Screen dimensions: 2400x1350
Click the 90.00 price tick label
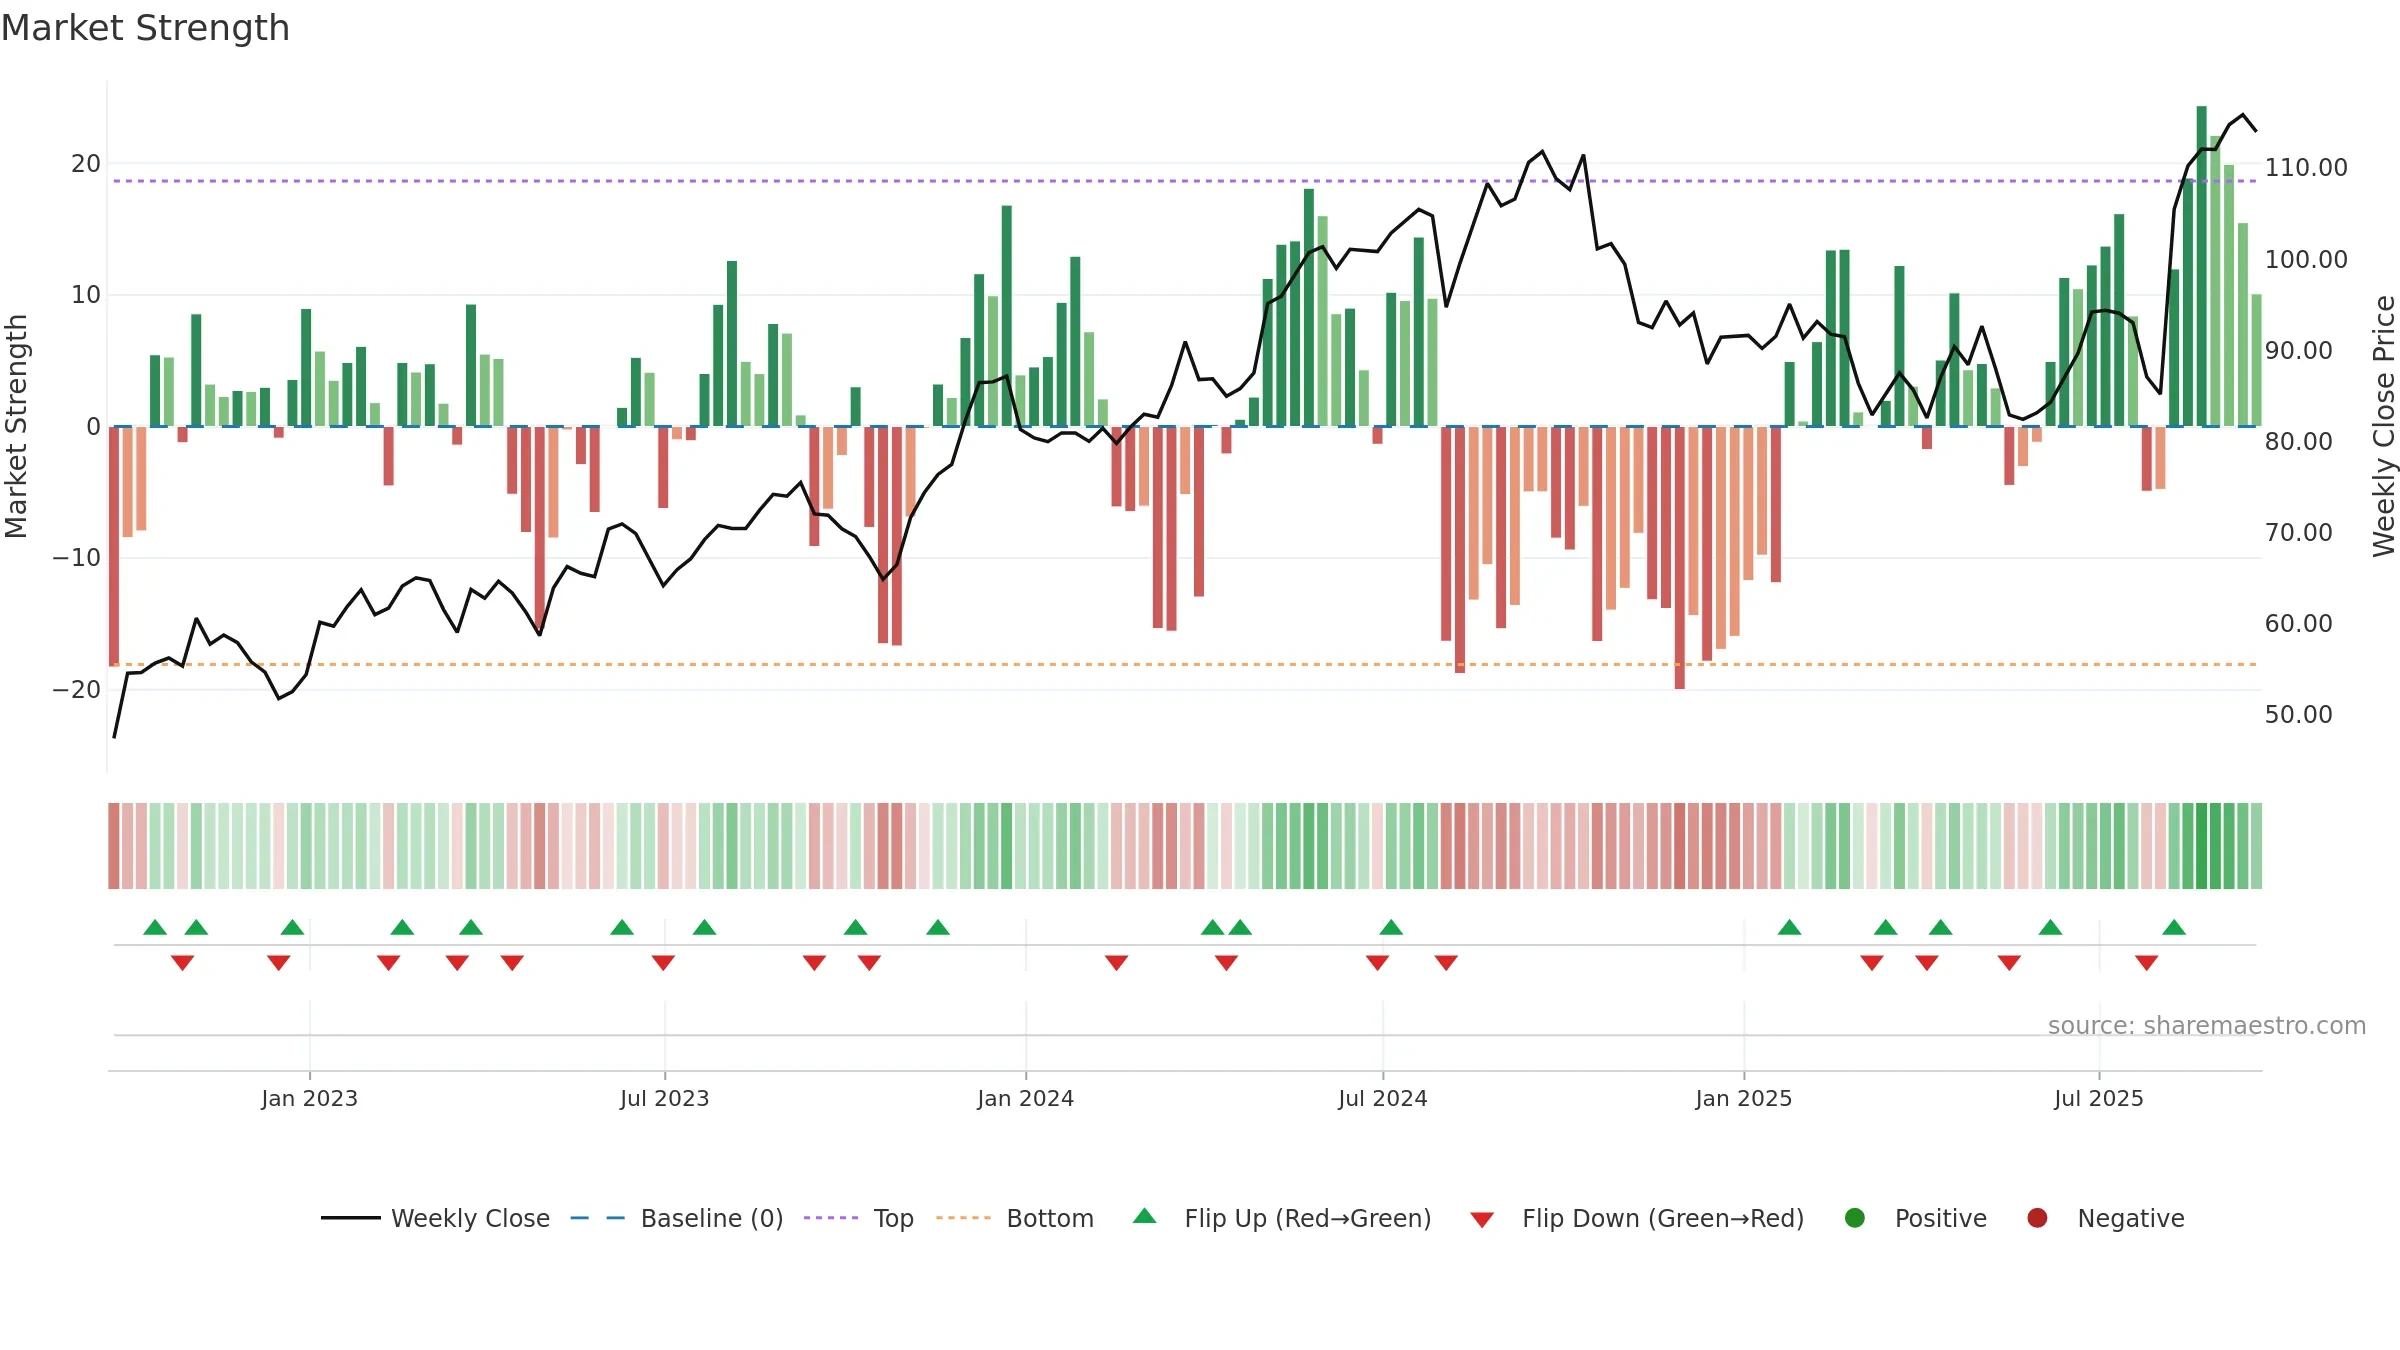coord(2298,350)
